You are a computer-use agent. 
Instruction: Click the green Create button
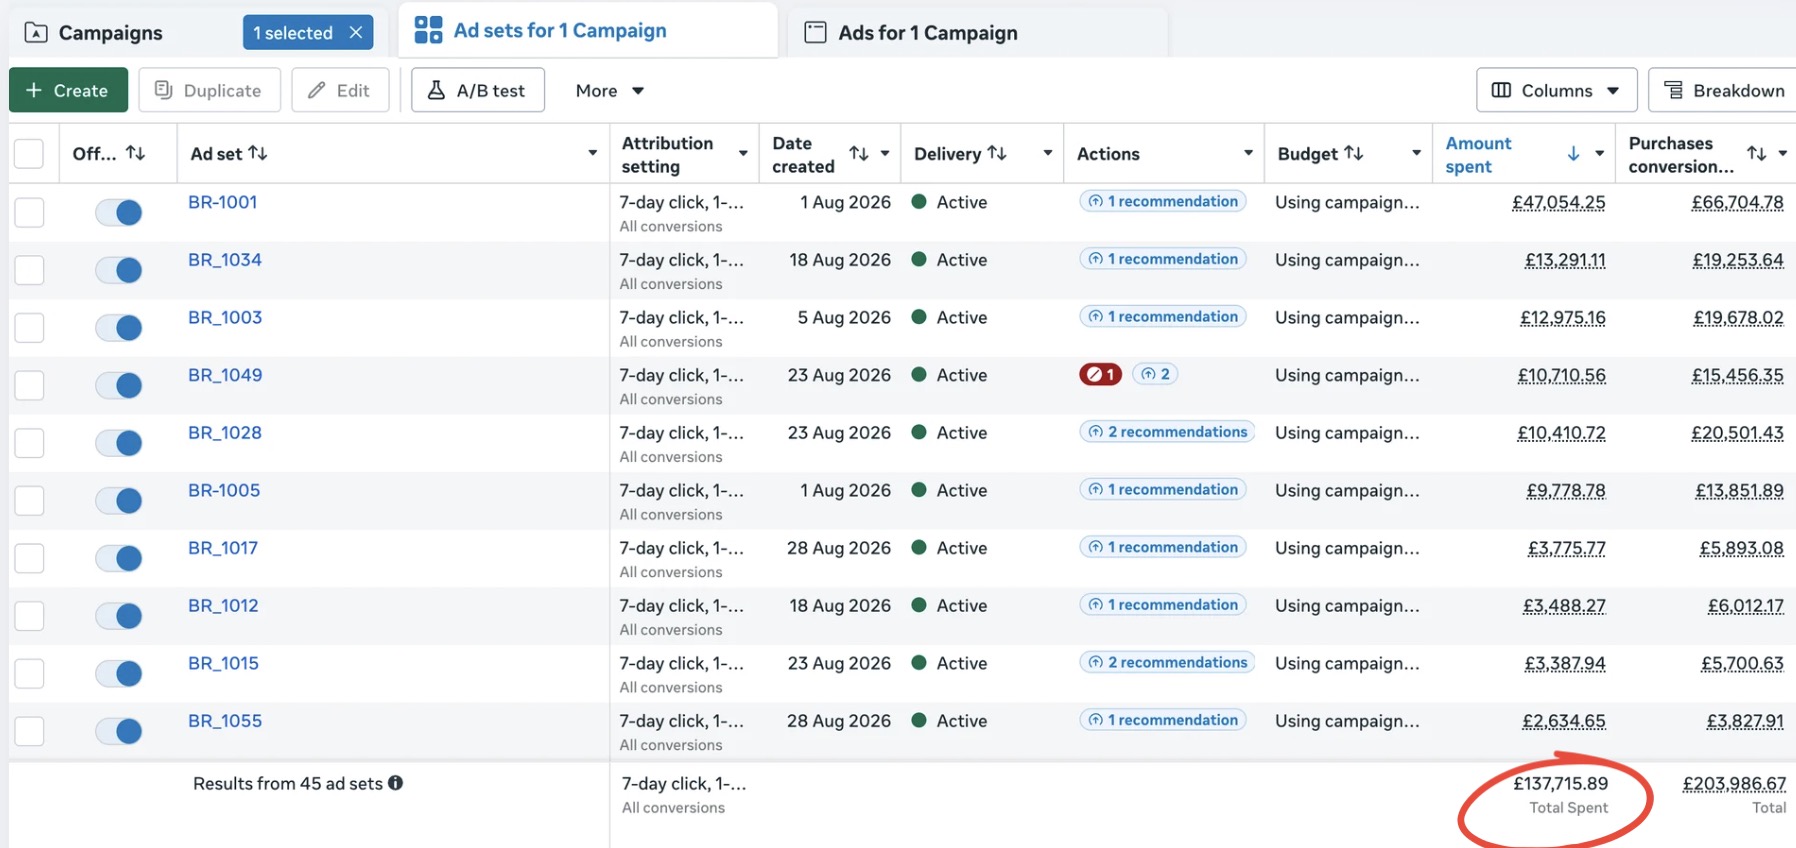tap(68, 90)
